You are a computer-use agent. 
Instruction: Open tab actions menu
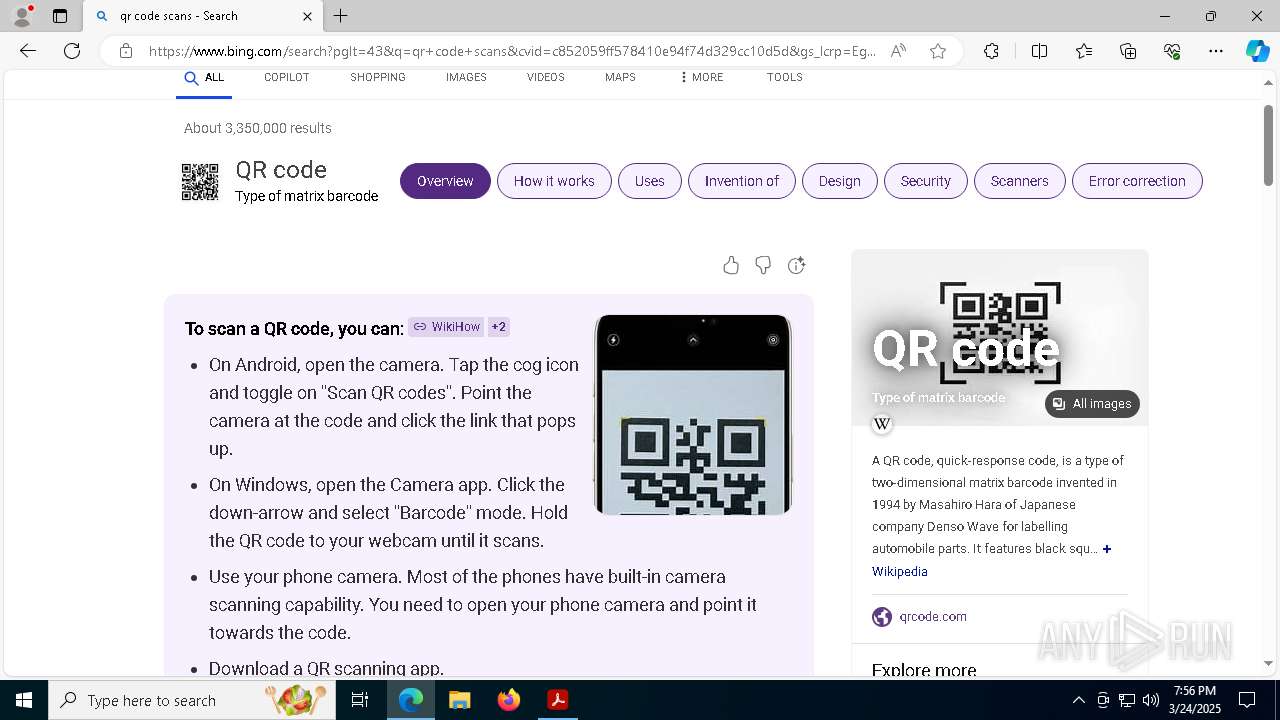pos(60,16)
